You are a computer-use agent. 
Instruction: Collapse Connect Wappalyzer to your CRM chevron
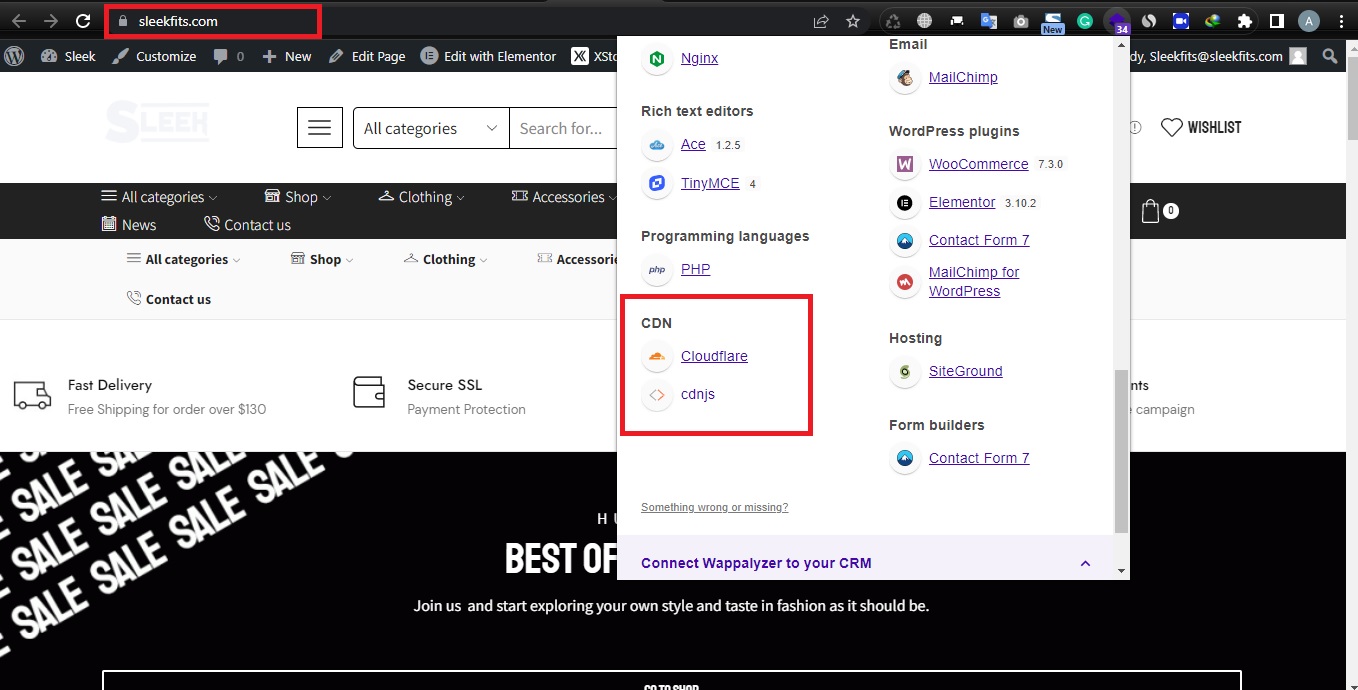click(x=1085, y=563)
